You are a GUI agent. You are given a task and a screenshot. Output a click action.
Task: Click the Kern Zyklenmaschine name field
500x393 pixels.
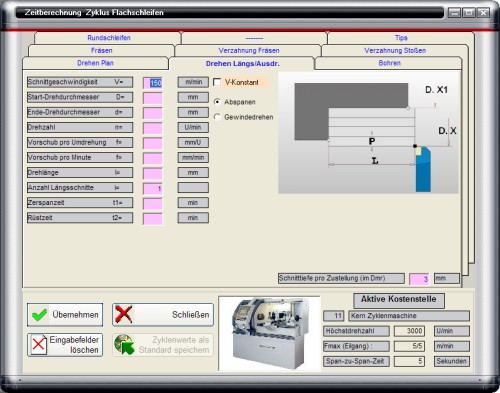[409, 316]
